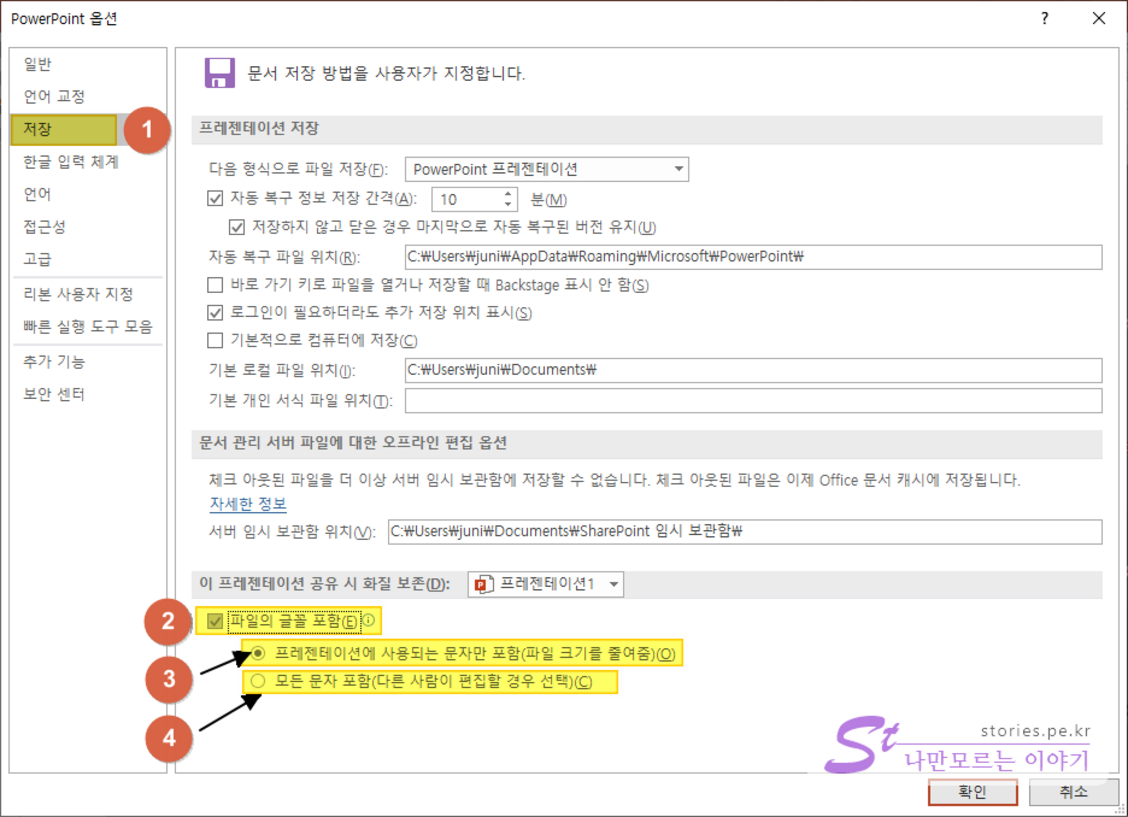Enable the 기본적으로 컴퓨터에 저장 checkbox

click(x=214, y=341)
